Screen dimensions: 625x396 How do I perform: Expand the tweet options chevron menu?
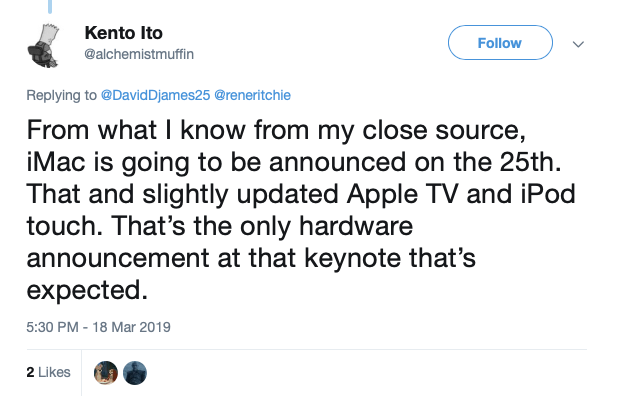[578, 44]
